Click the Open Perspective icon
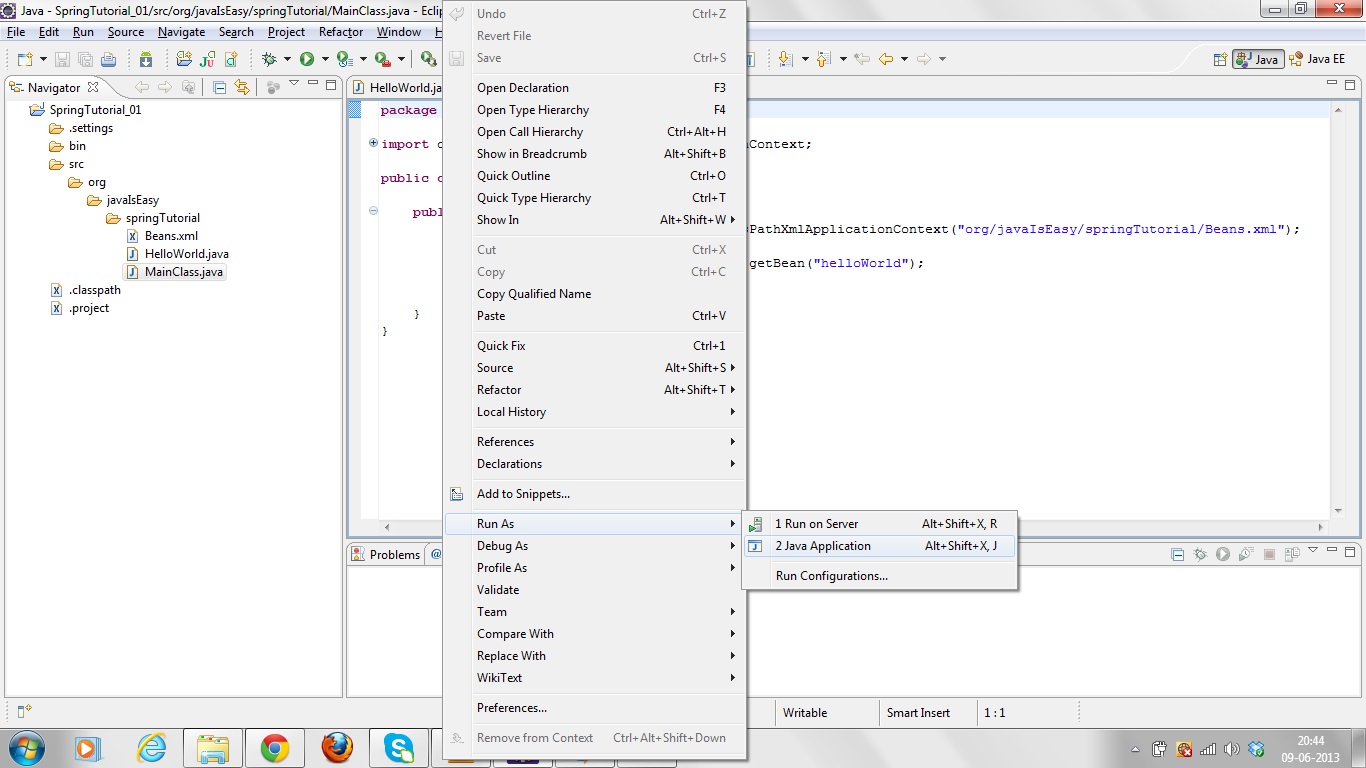The image size is (1366, 768). (x=1220, y=59)
